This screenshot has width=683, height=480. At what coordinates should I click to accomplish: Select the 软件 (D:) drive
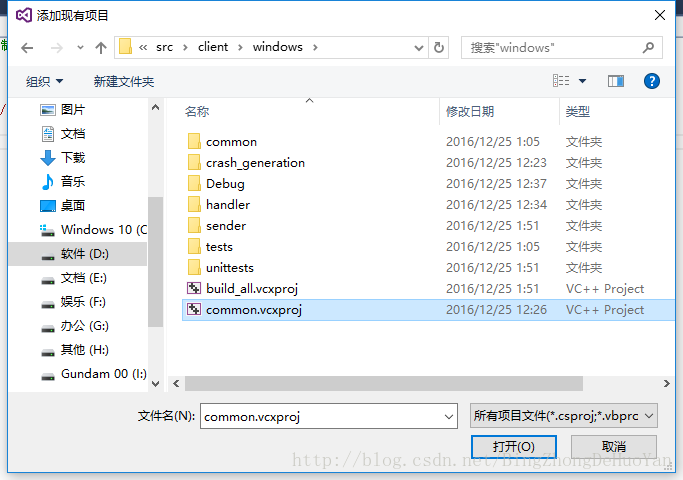[x=78, y=254]
